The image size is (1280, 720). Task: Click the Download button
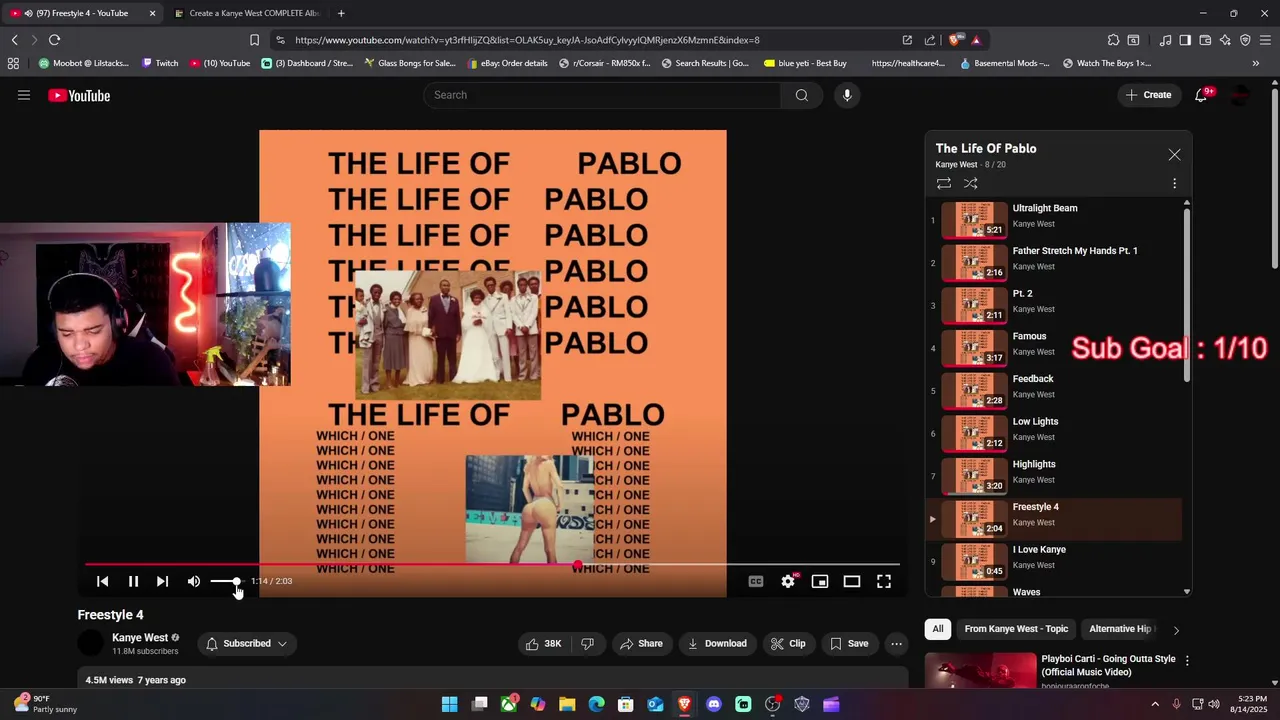coord(717,643)
